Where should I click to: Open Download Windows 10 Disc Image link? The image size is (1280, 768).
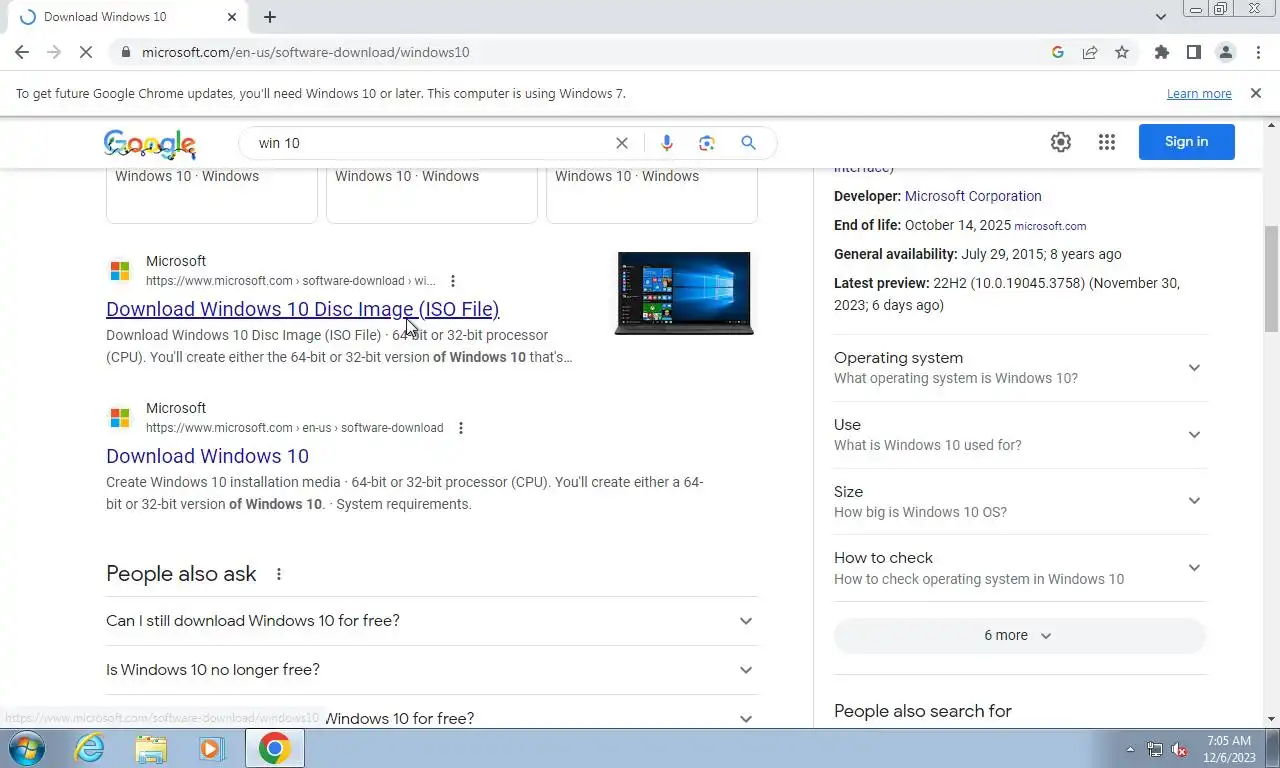pos(302,309)
